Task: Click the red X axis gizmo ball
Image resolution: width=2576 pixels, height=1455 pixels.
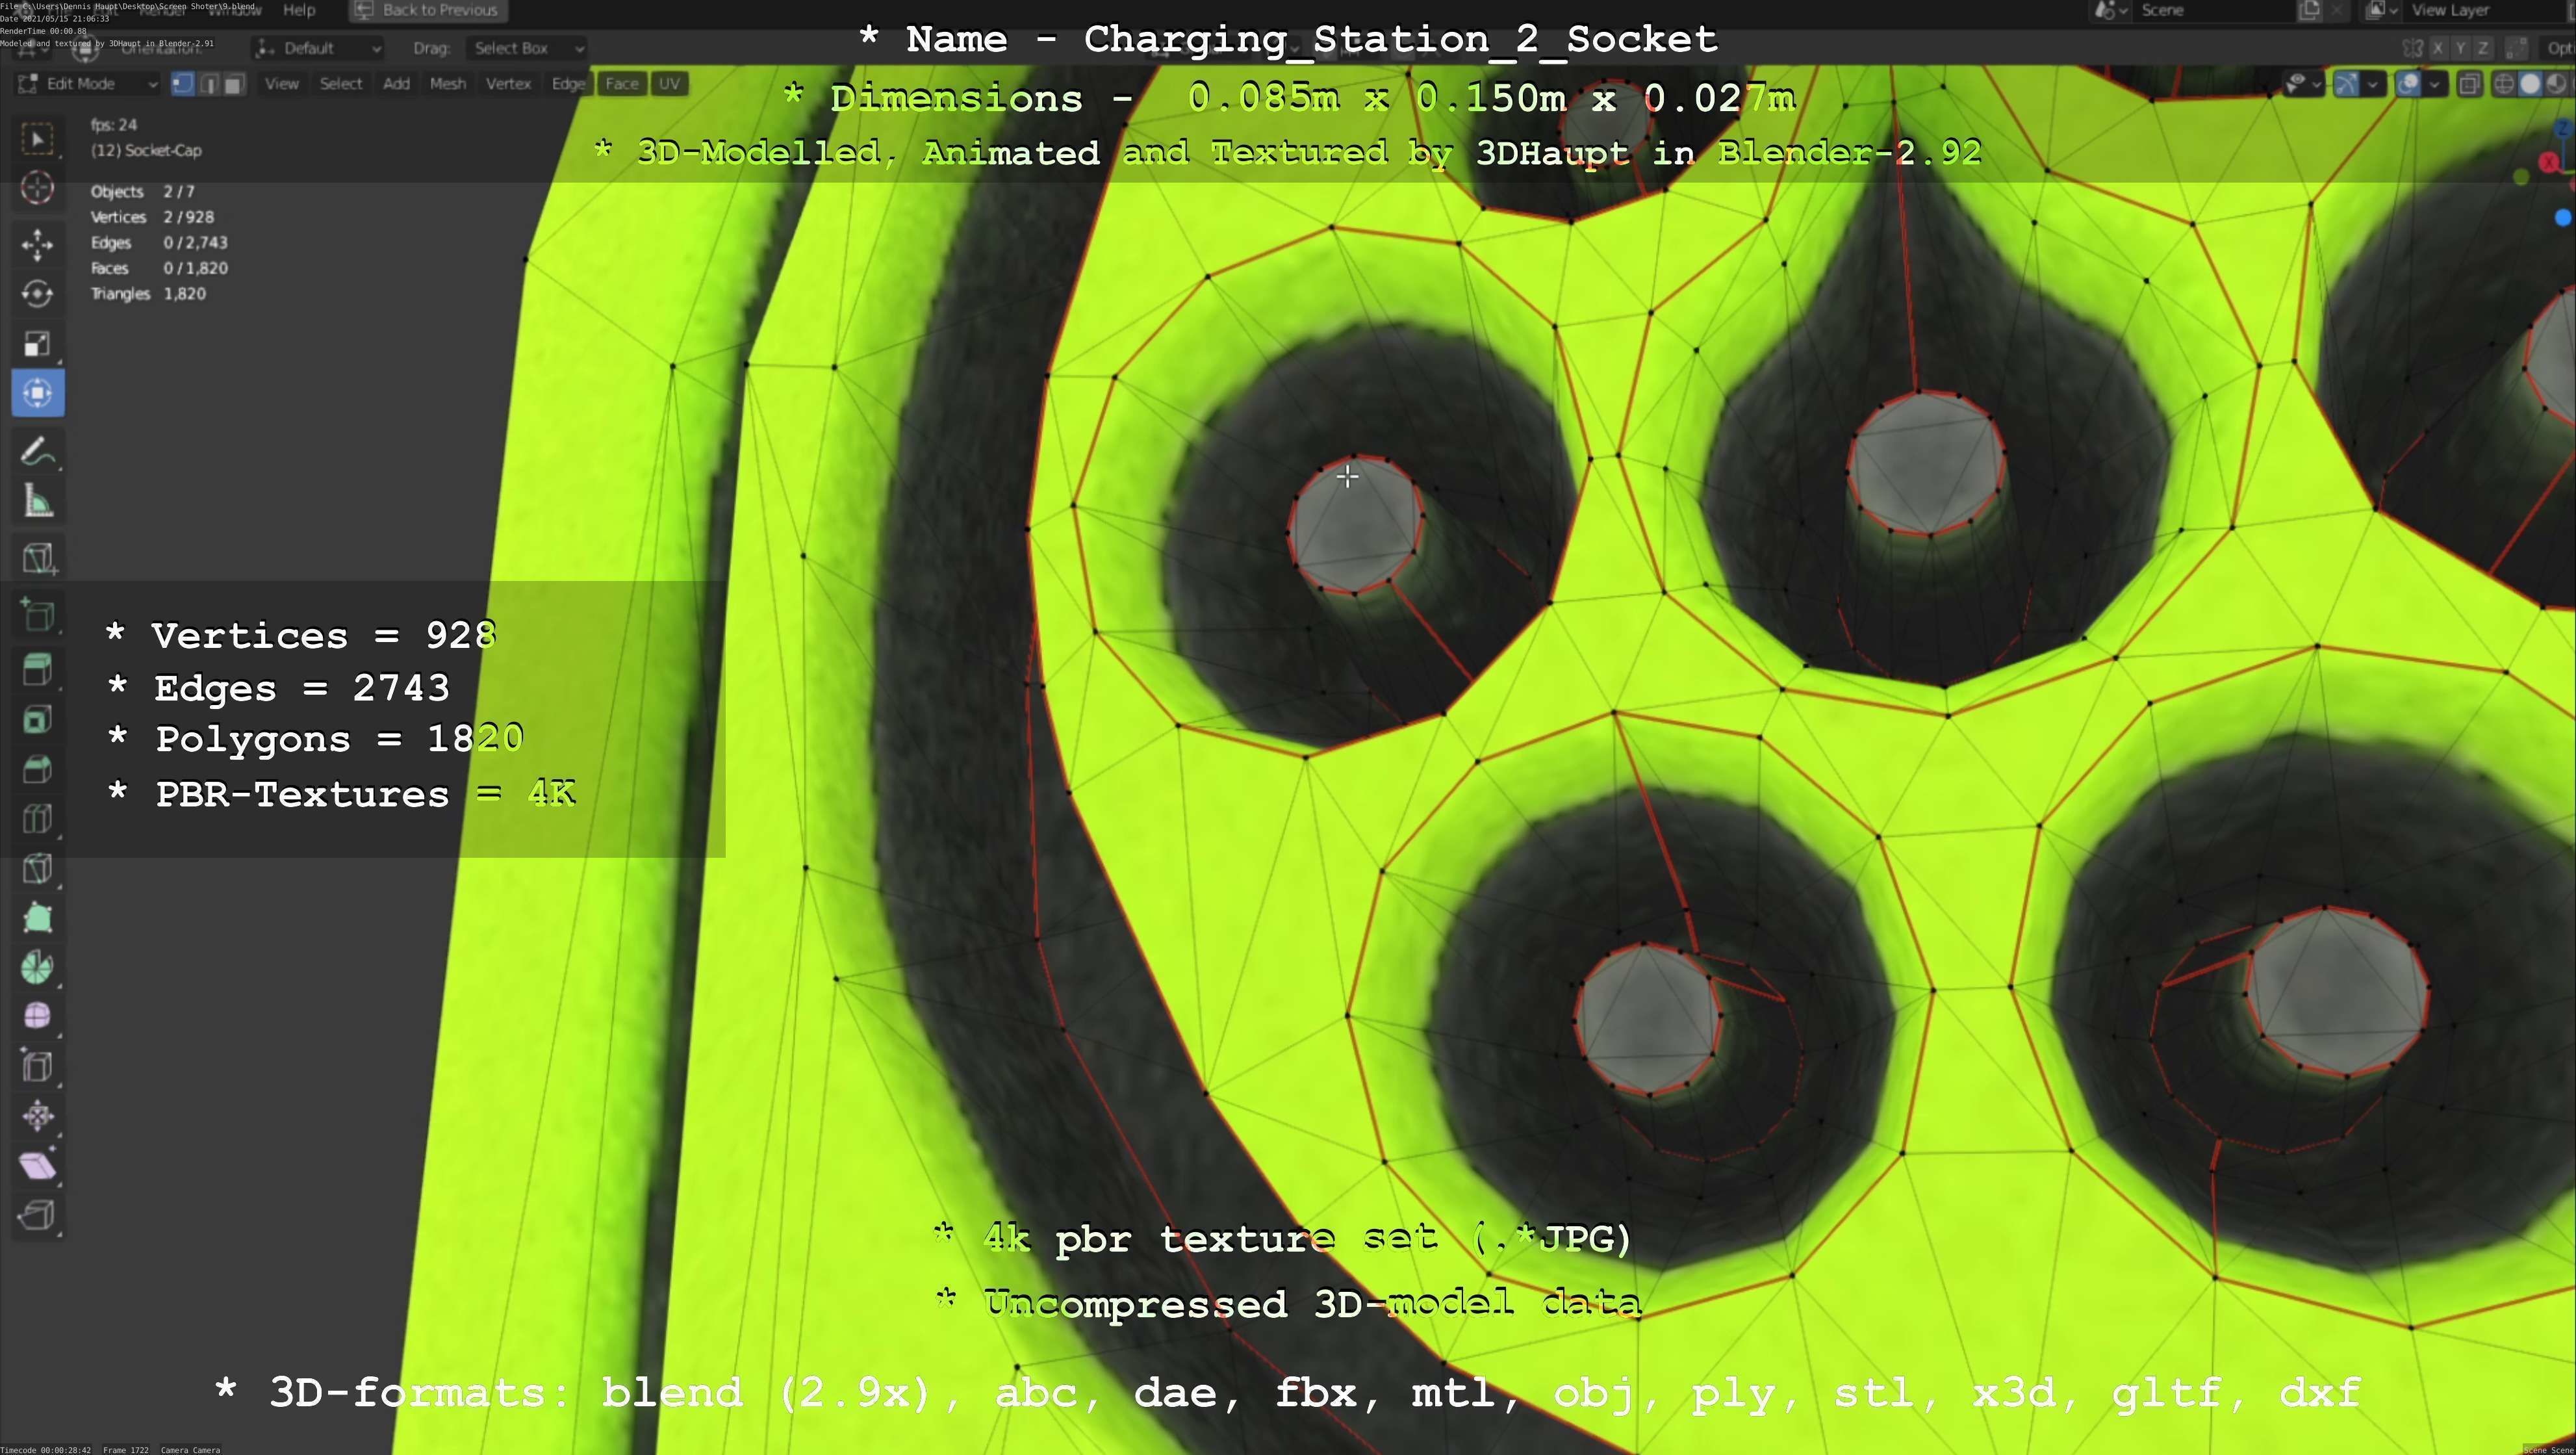Action: tap(2549, 162)
